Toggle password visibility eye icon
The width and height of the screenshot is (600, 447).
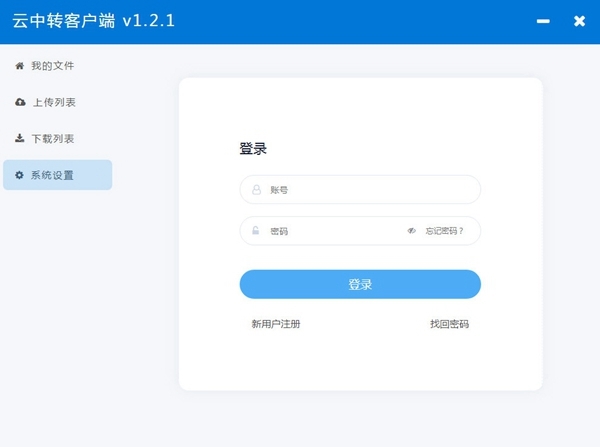coord(411,231)
